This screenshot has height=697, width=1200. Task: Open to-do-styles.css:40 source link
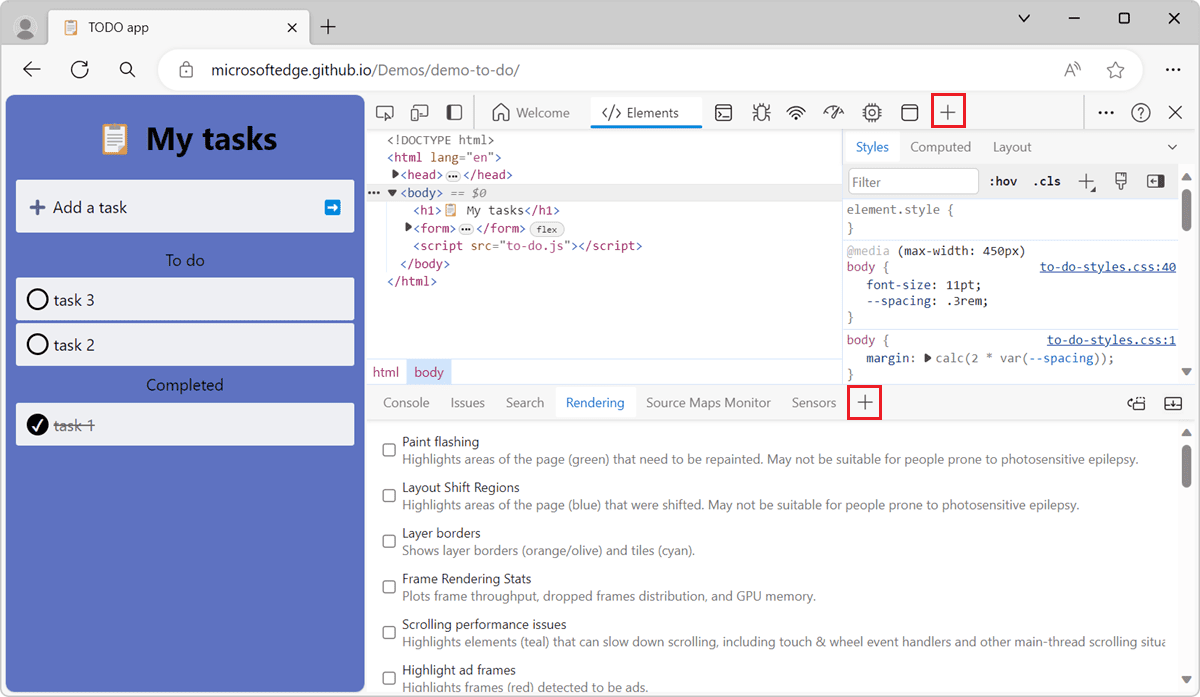pos(1108,267)
